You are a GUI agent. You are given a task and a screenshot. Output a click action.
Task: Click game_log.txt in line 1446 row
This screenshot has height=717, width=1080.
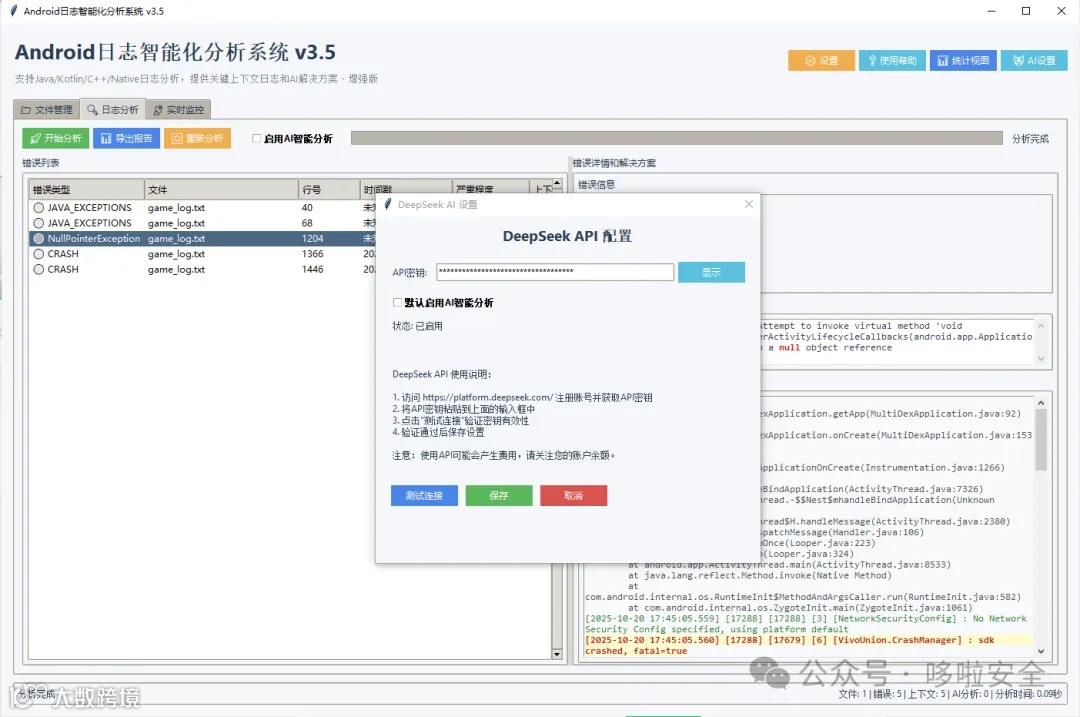tap(176, 269)
